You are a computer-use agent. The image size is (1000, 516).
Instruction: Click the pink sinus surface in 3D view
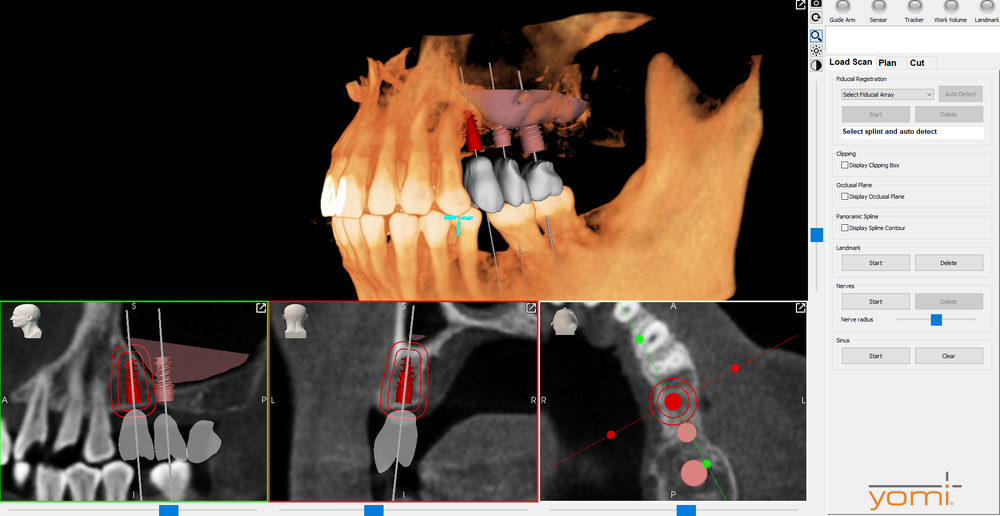523,107
